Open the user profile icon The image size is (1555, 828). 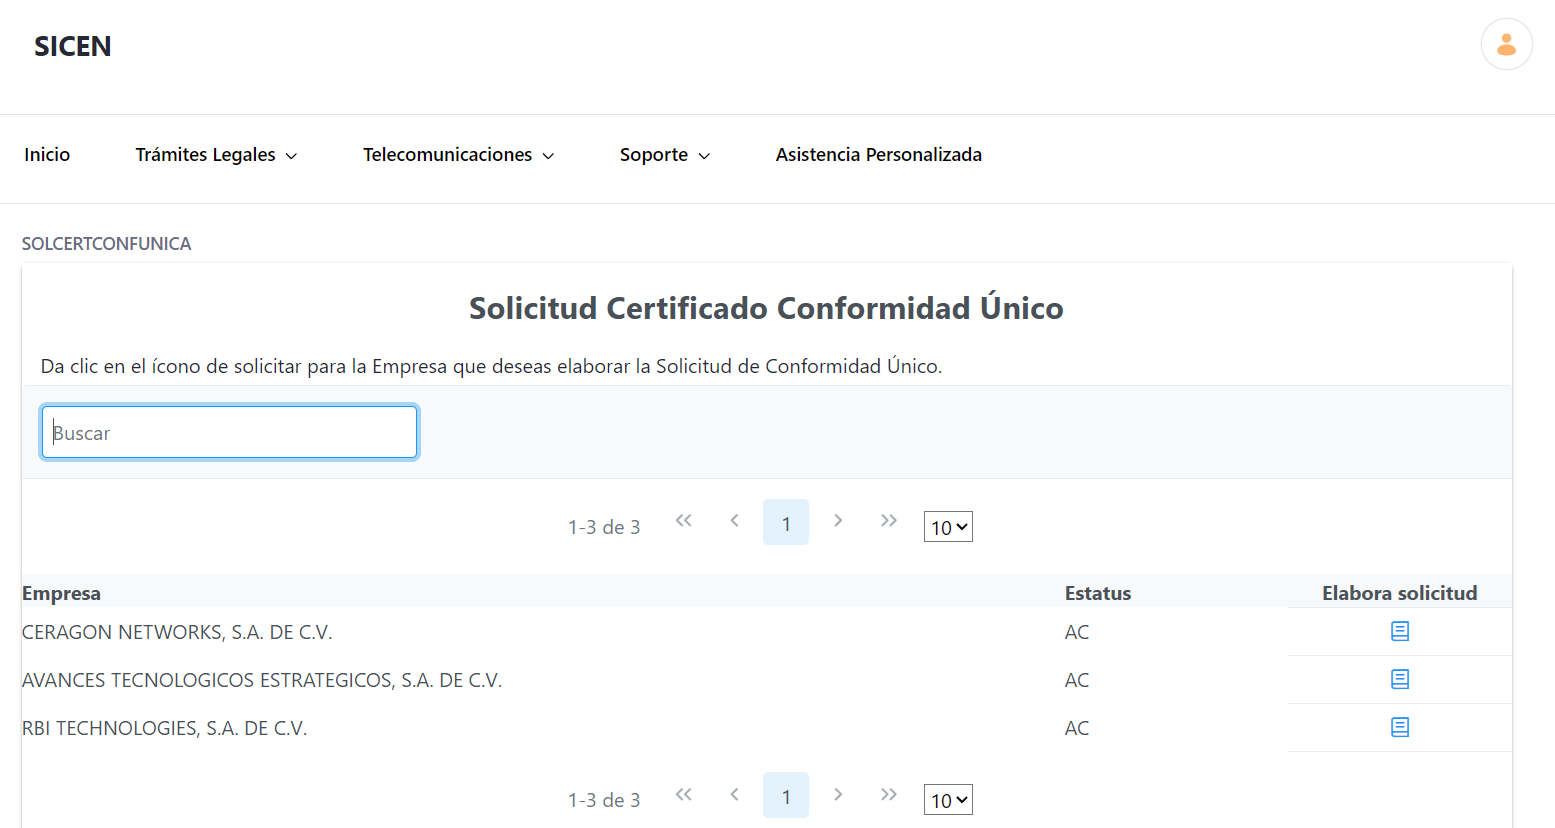click(x=1506, y=44)
